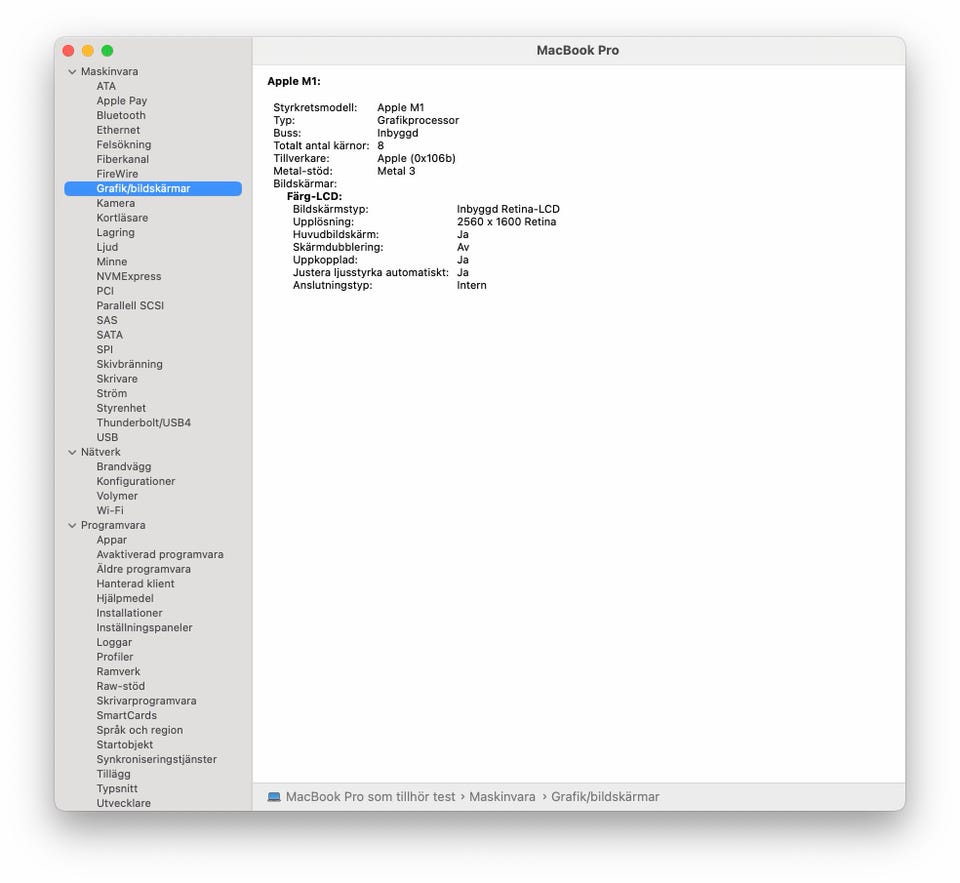This screenshot has height=883, width=960.
Task: Select Raw-stöd in the sidebar
Action: pos(121,686)
